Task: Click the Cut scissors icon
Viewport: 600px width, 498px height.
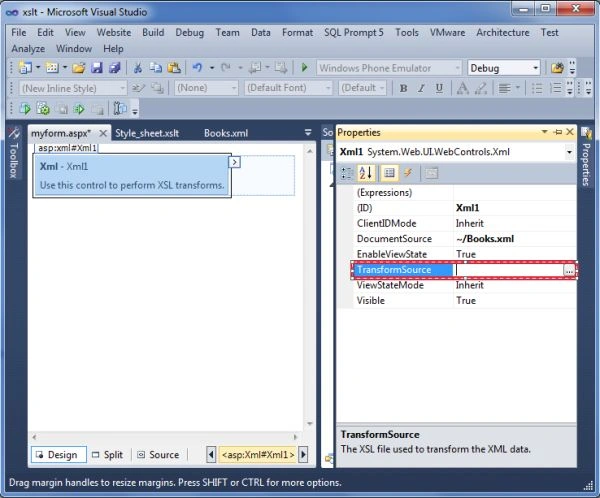Action: point(137,68)
